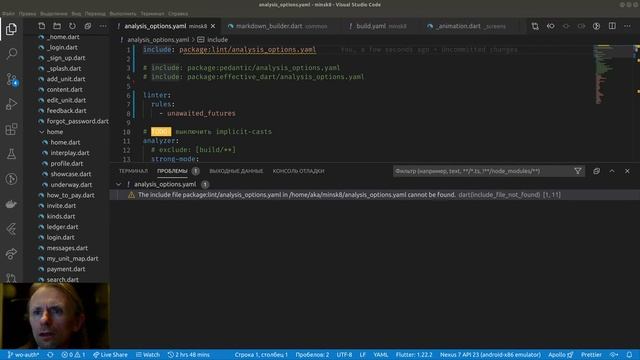Image resolution: width=640 pixels, height=360 pixels.
Task: Open ledger.dart in explorer
Action: [62, 227]
